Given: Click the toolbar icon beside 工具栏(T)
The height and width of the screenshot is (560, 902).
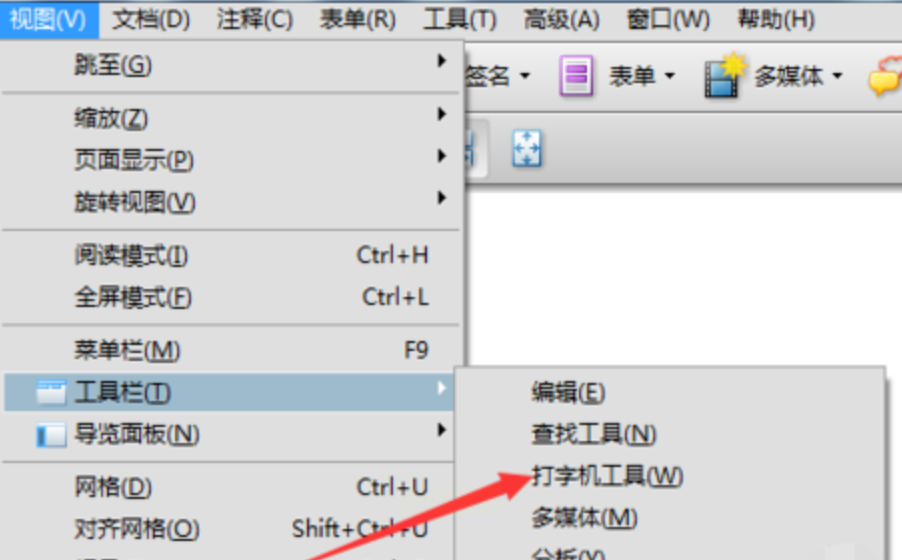Looking at the screenshot, I should [51, 393].
